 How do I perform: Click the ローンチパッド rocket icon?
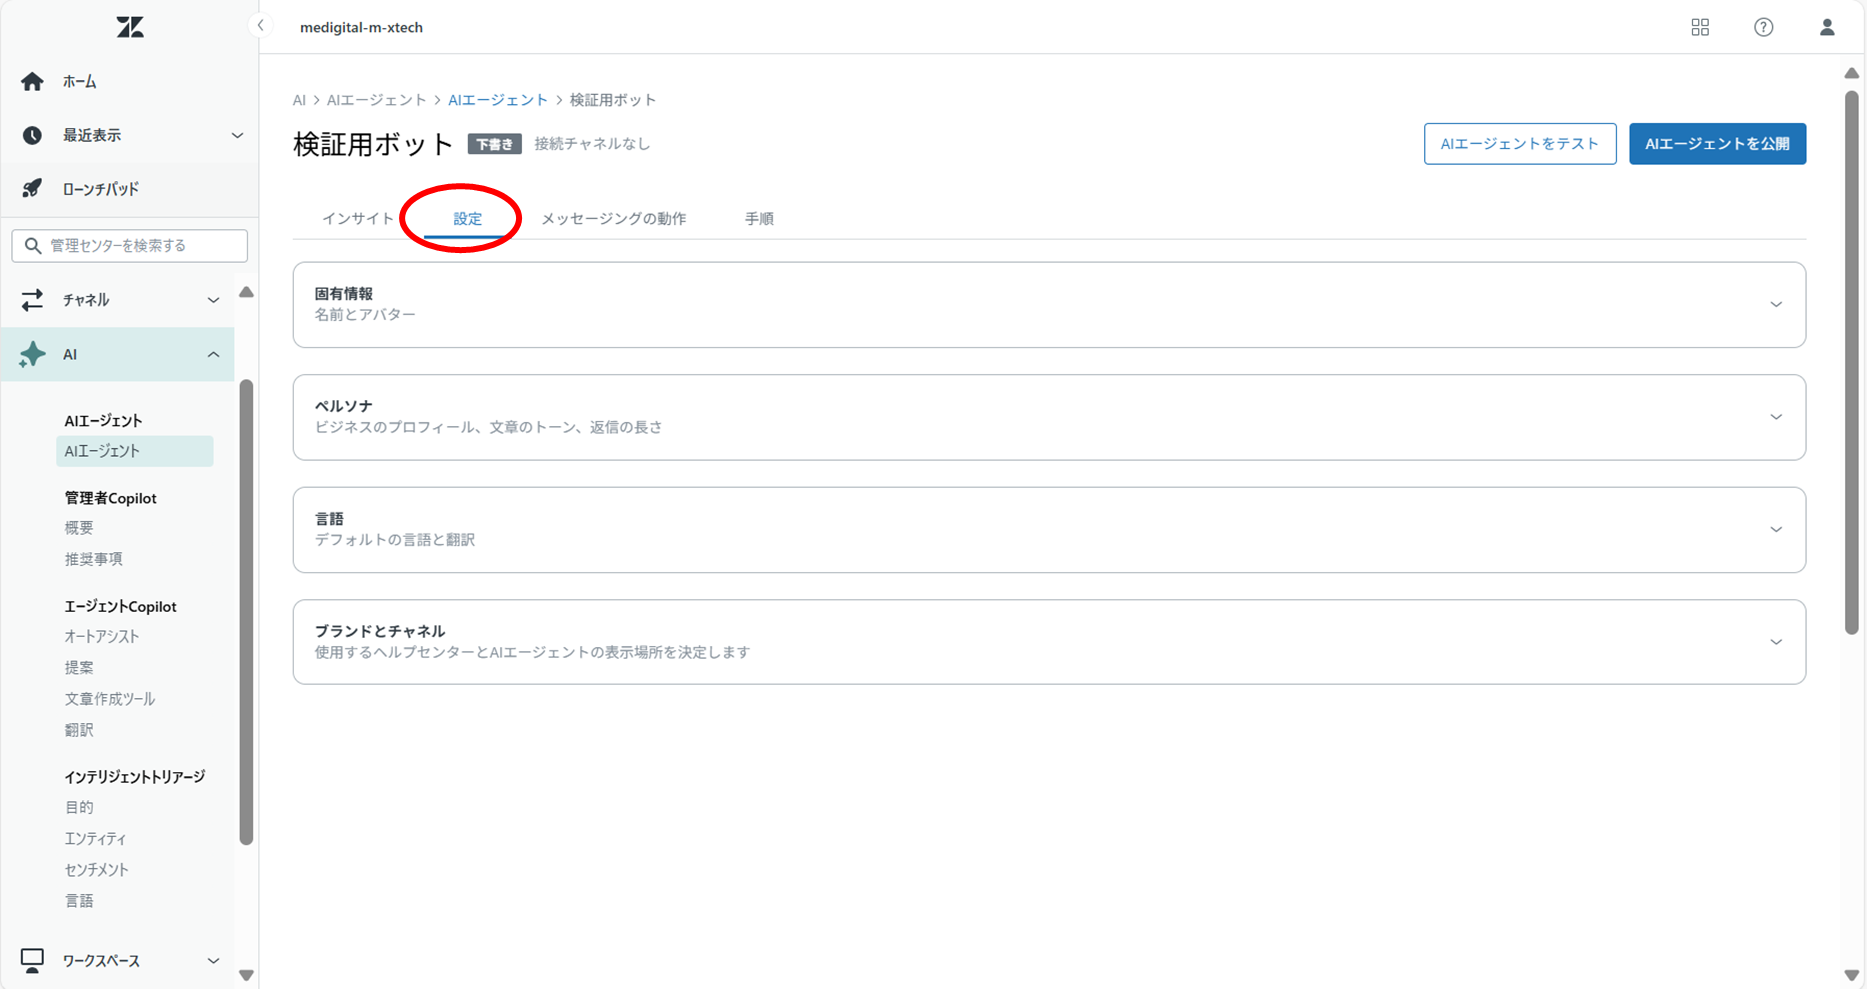pyautogui.click(x=32, y=188)
